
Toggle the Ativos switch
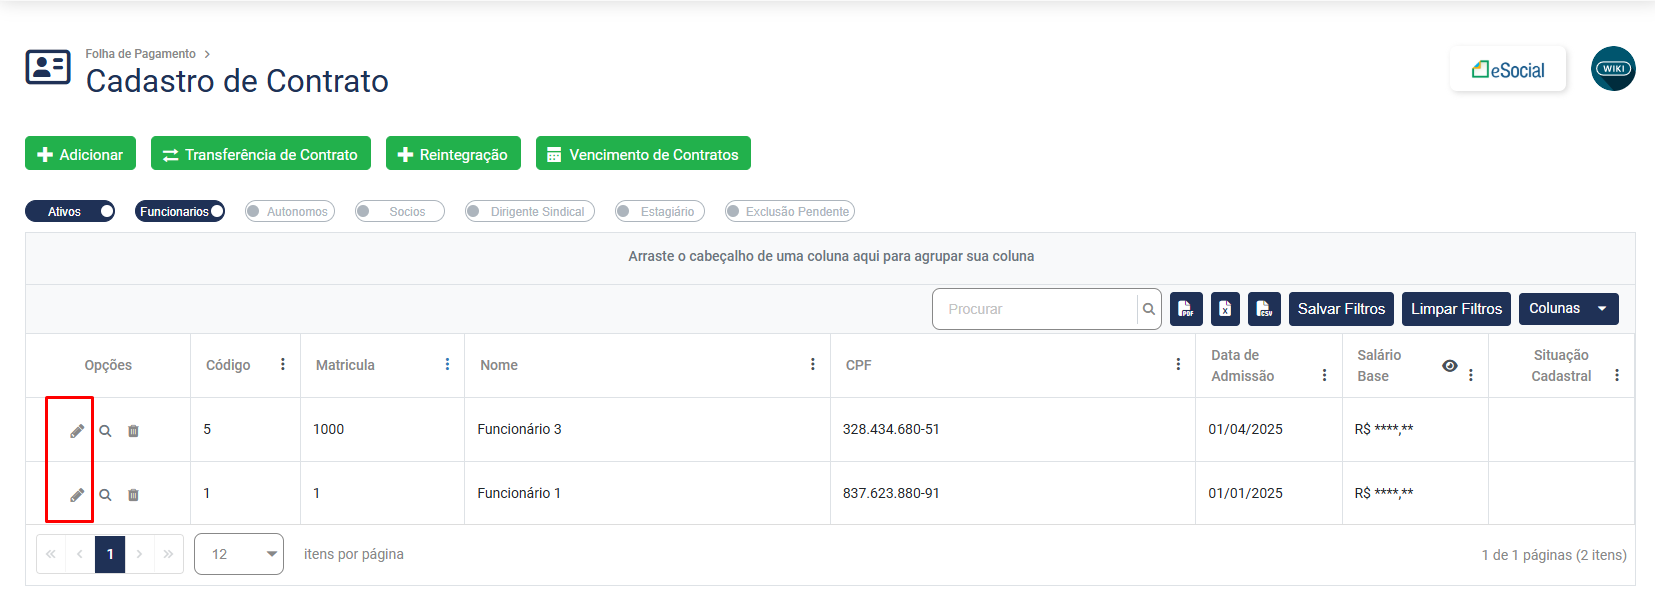pyautogui.click(x=70, y=211)
